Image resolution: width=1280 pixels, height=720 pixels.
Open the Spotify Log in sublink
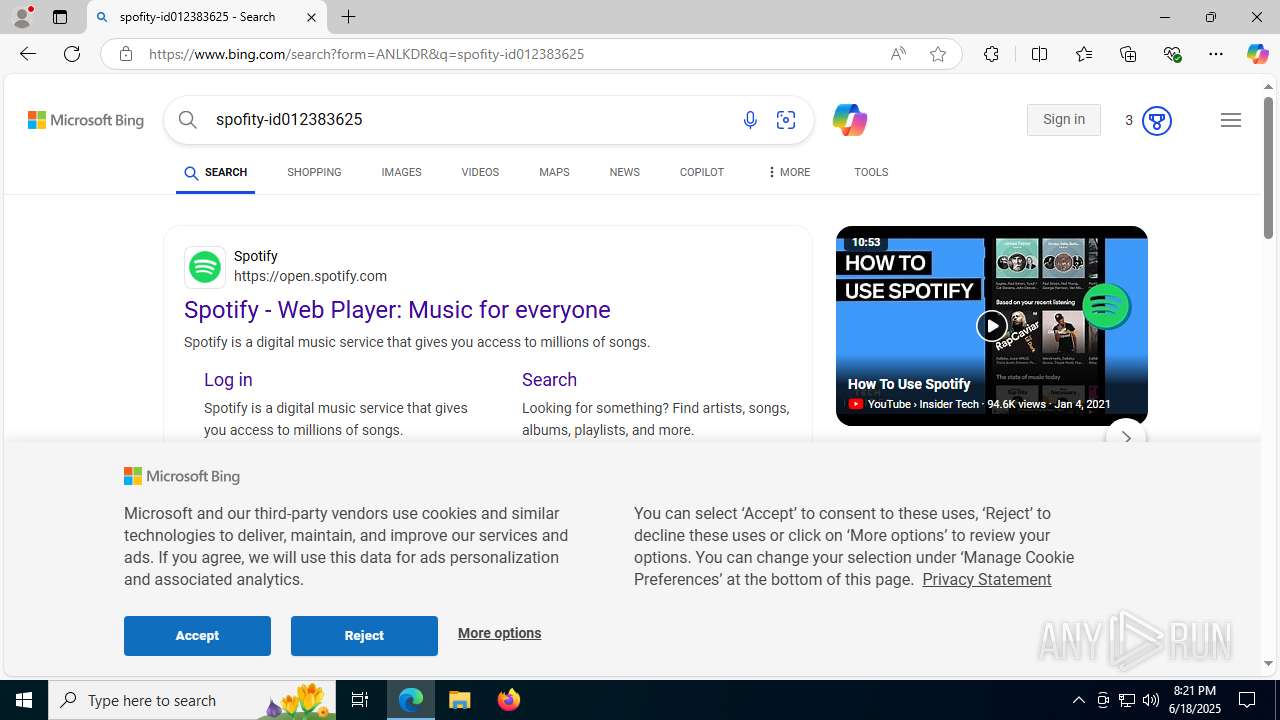tap(228, 380)
